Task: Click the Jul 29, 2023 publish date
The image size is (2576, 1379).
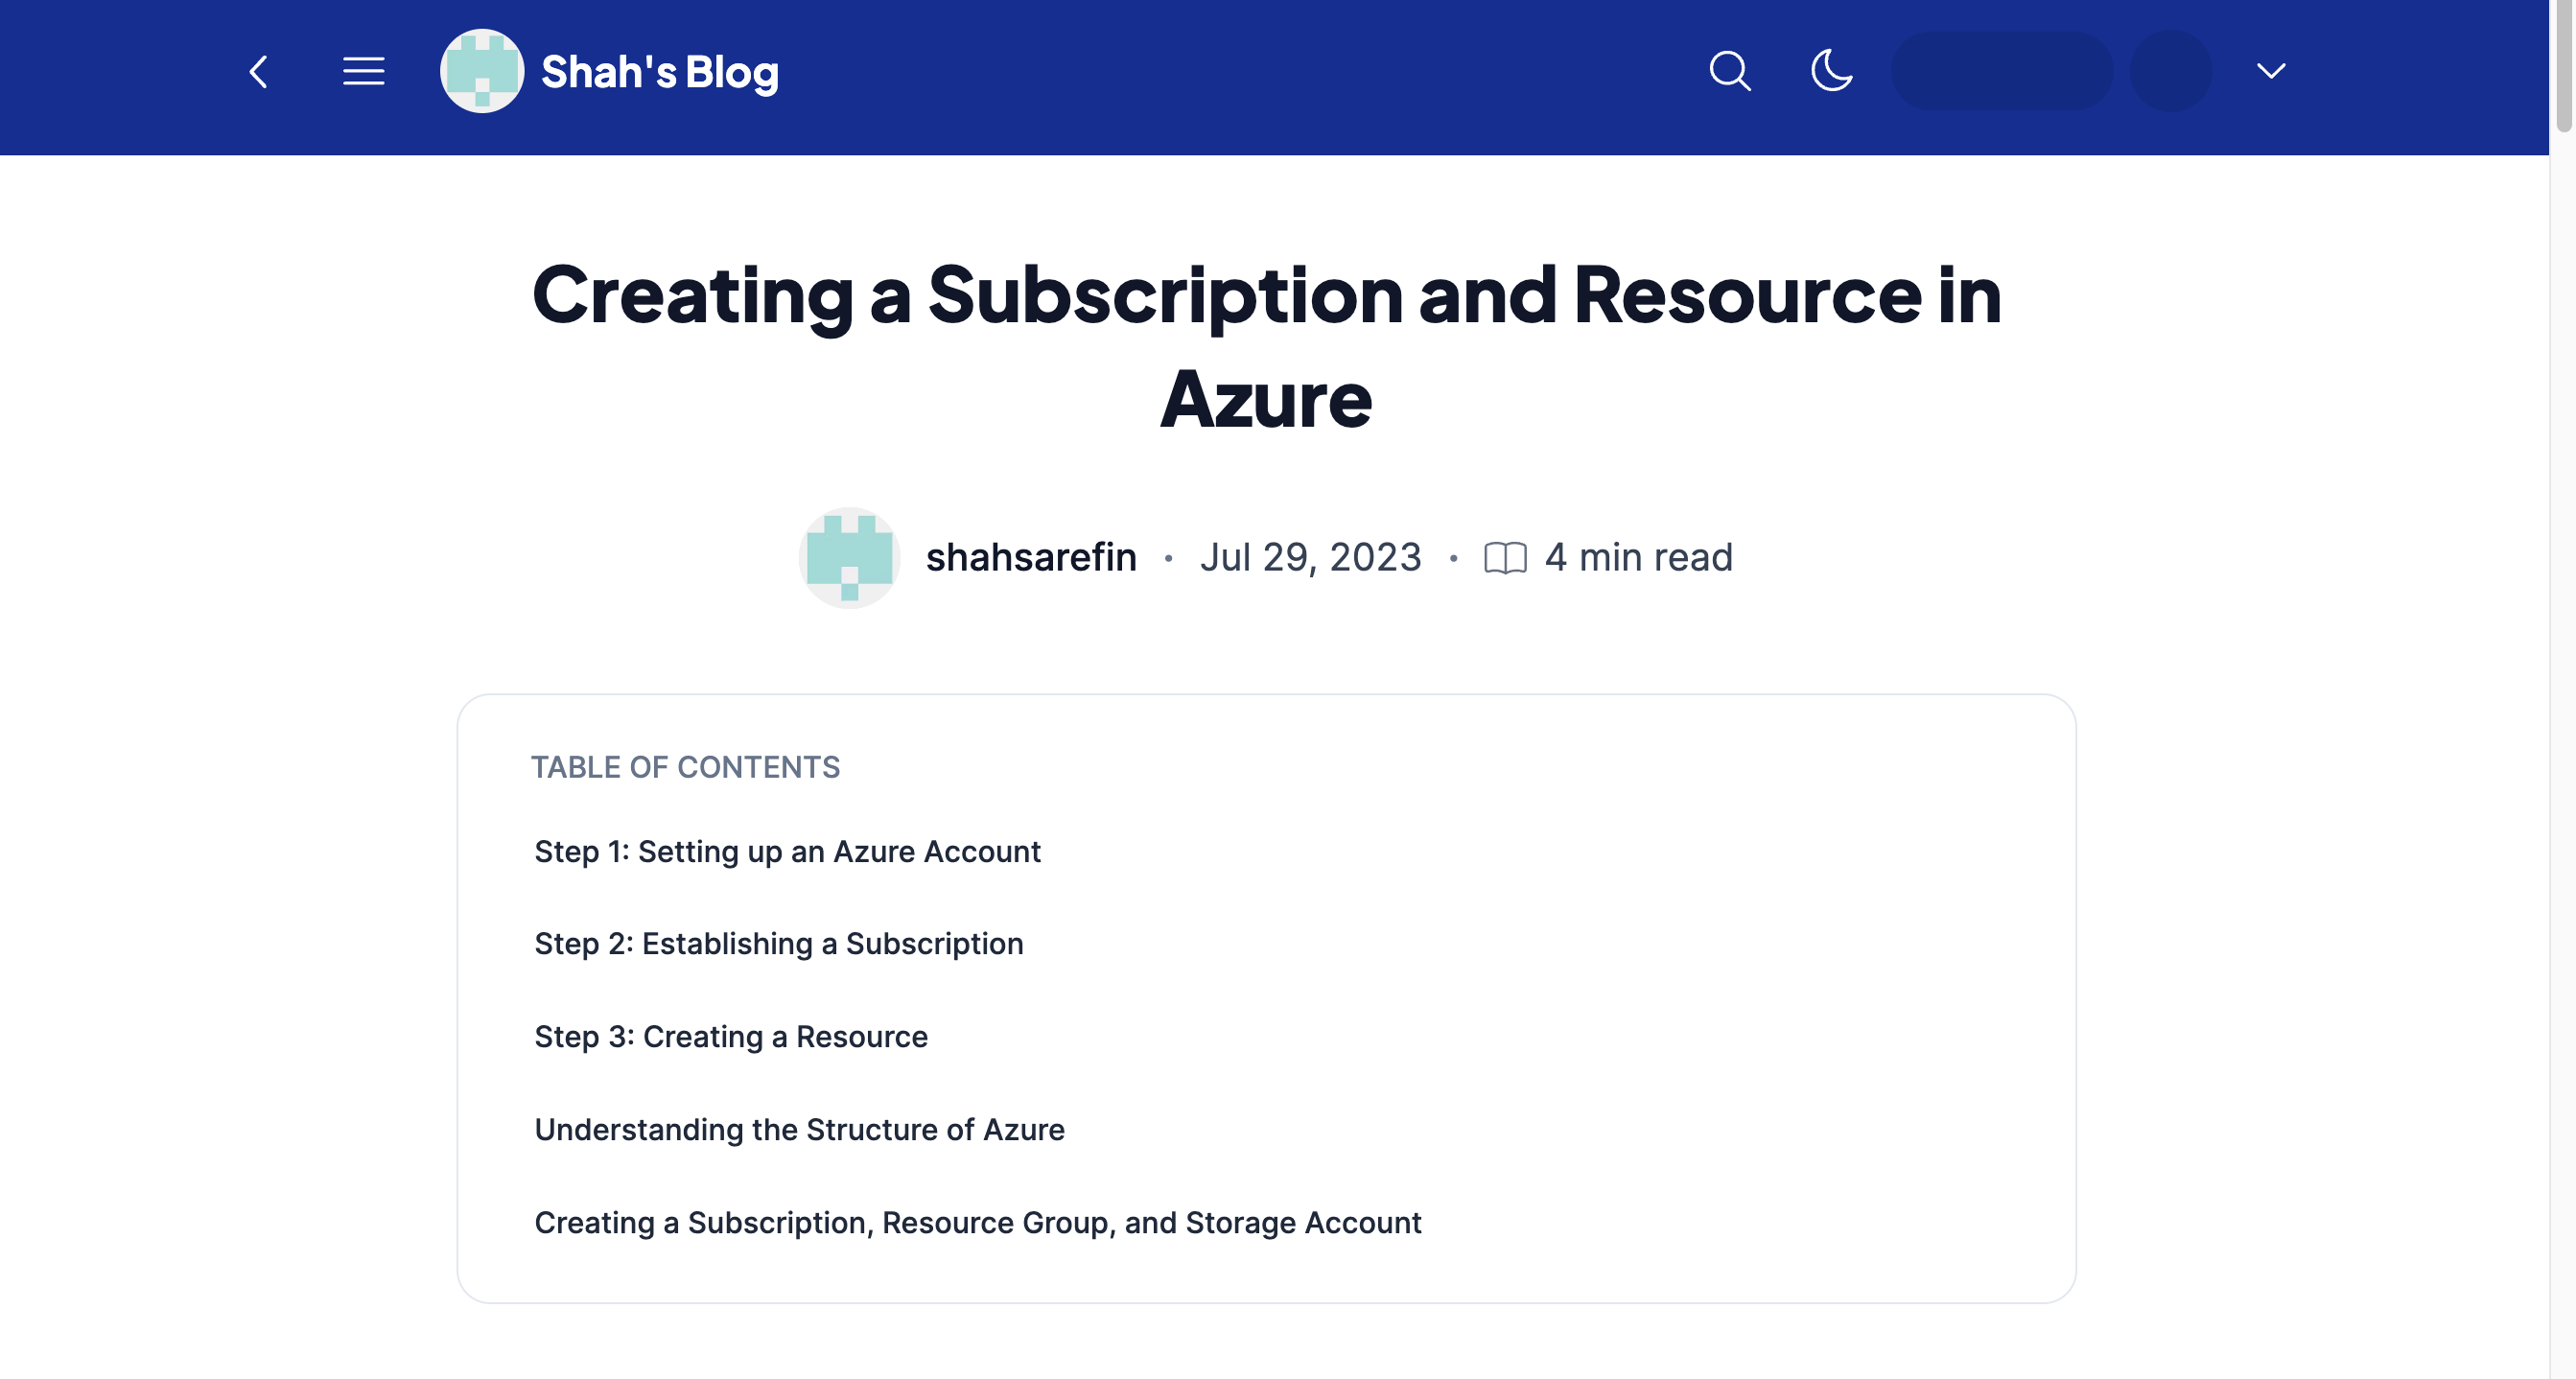Action: coord(1310,558)
